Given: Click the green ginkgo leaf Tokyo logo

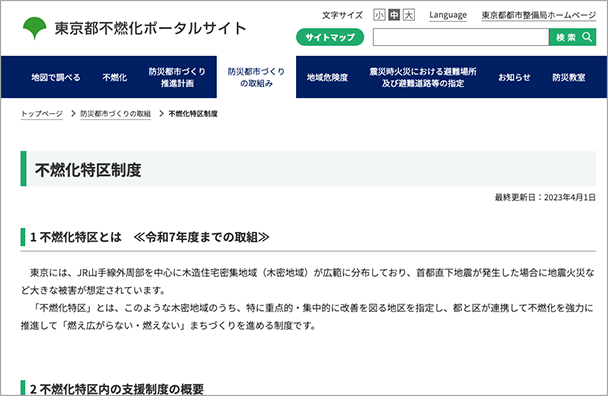Looking at the screenshot, I should [35, 28].
